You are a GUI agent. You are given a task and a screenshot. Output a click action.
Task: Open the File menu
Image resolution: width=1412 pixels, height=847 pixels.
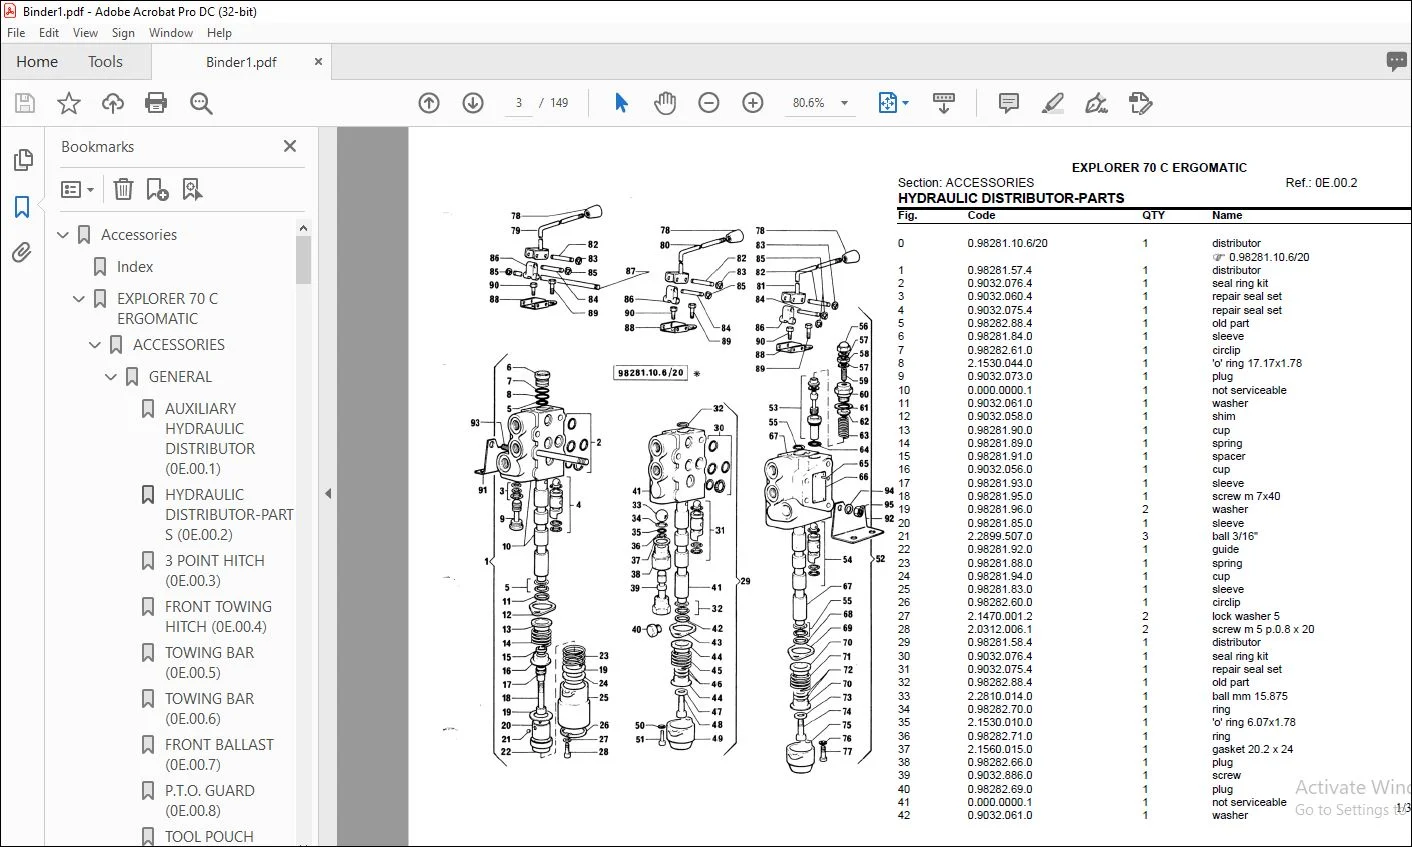pos(16,33)
